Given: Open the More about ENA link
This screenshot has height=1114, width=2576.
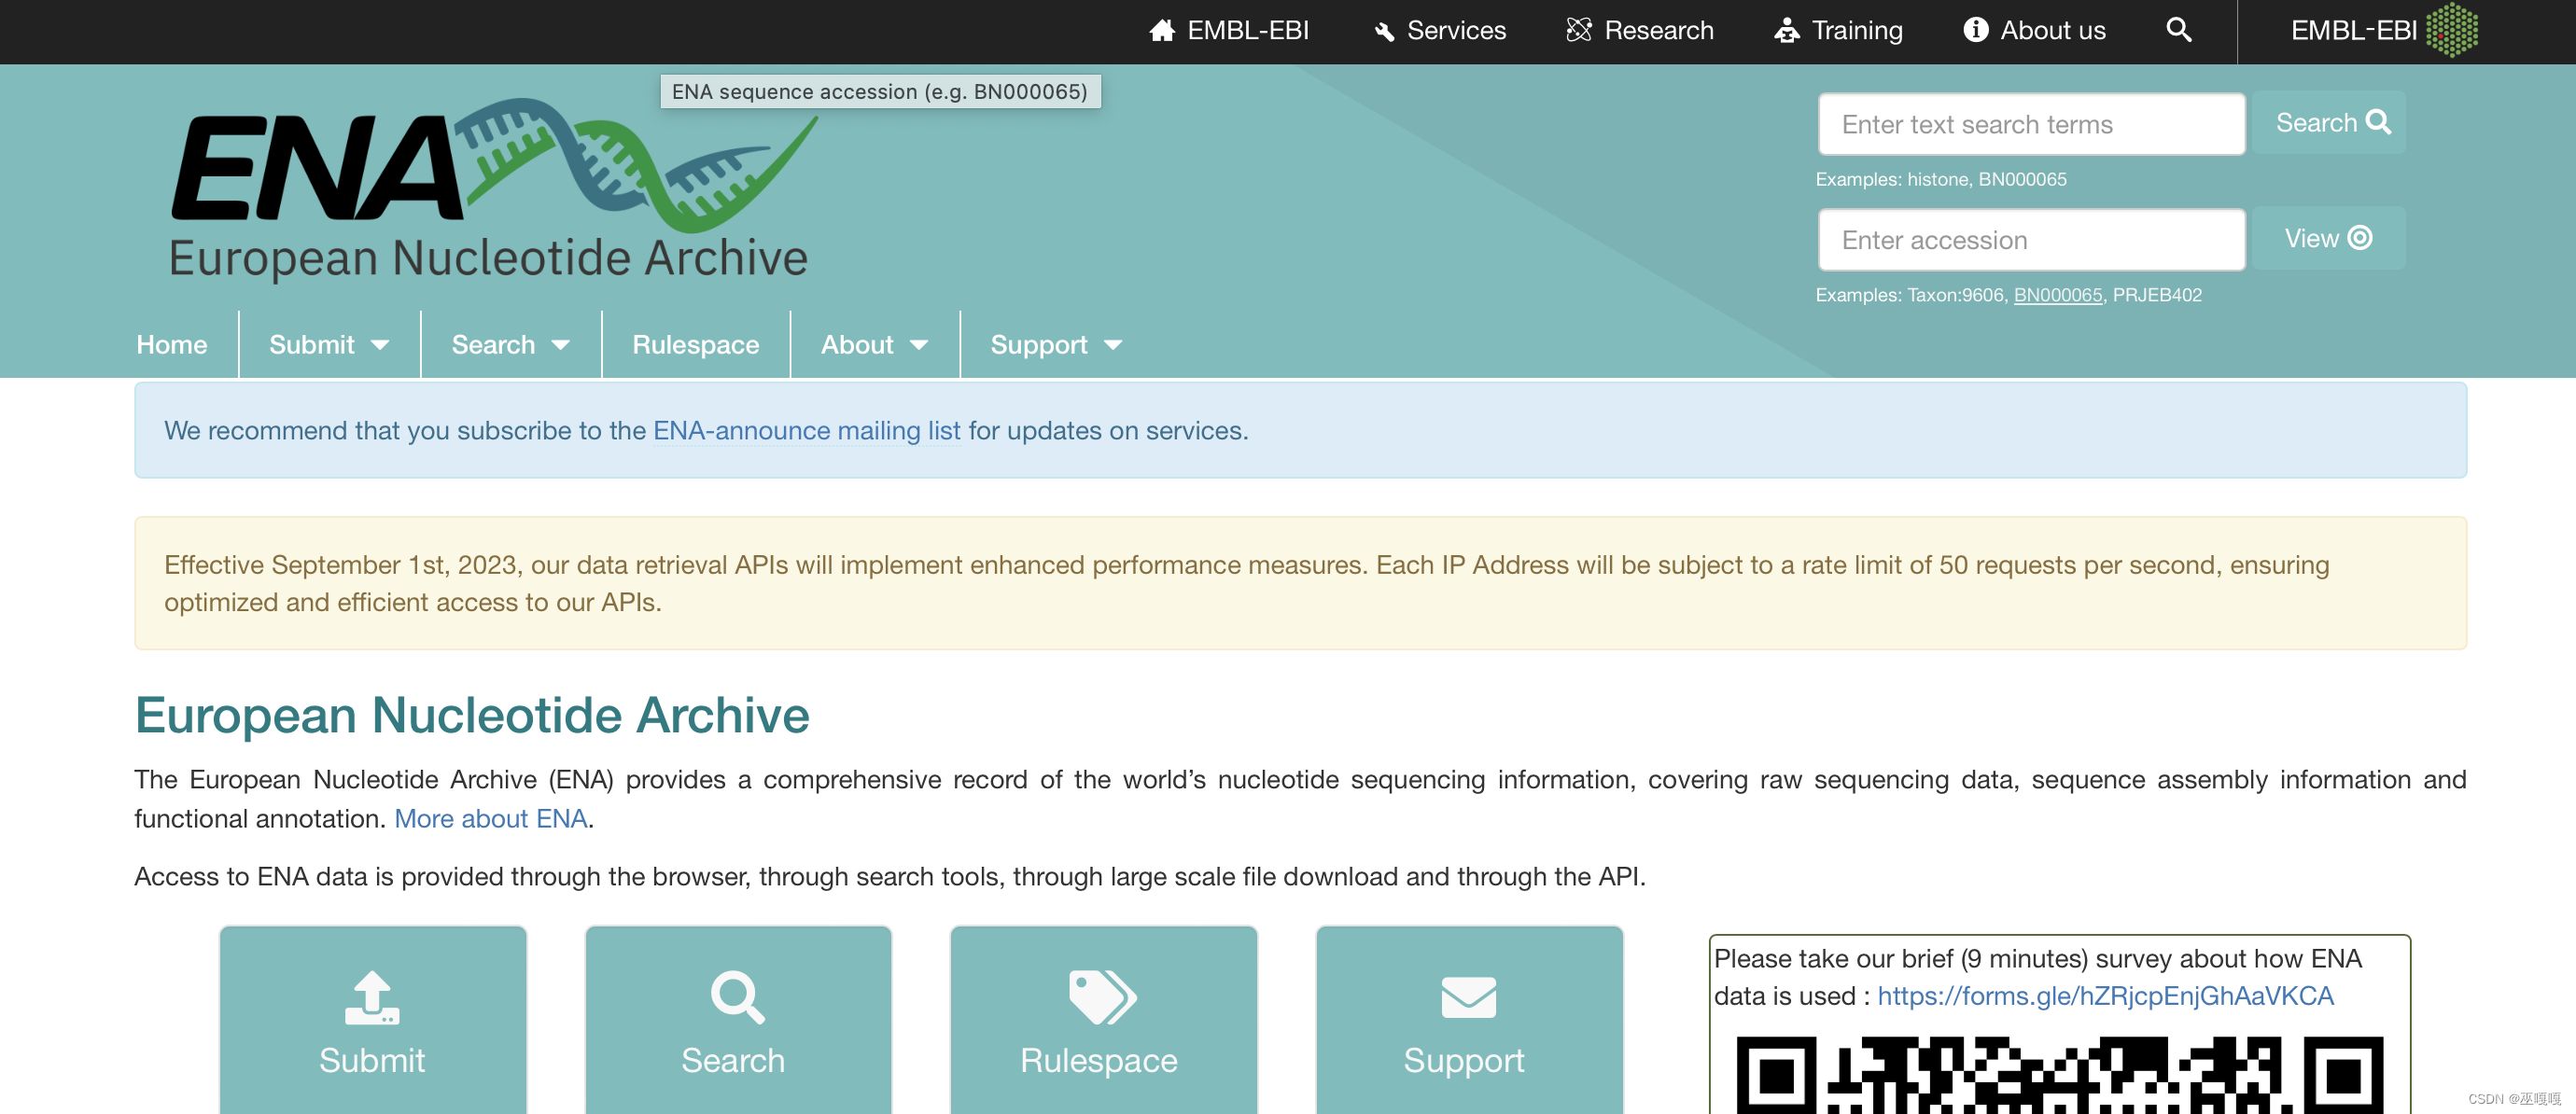Looking at the screenshot, I should click(x=490, y=818).
